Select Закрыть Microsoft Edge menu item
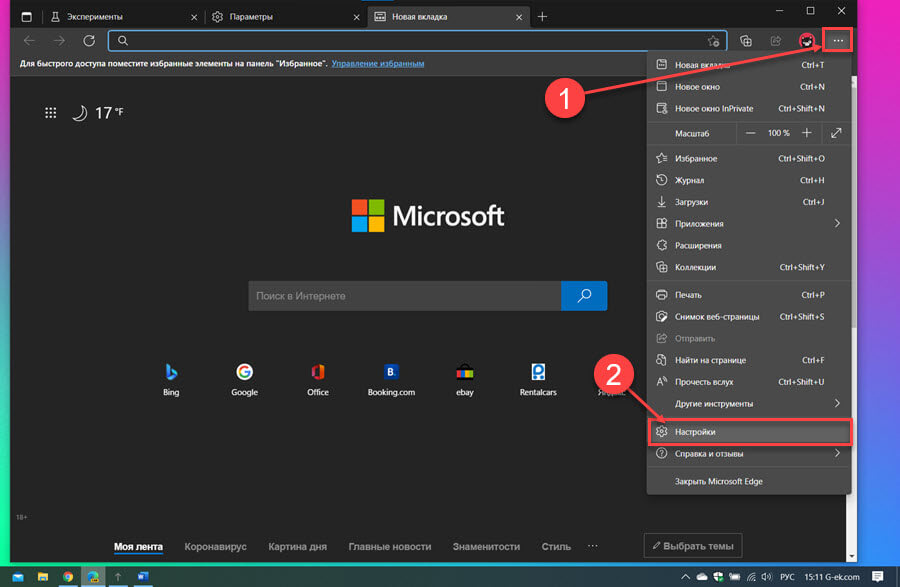900x587 pixels. click(748, 481)
